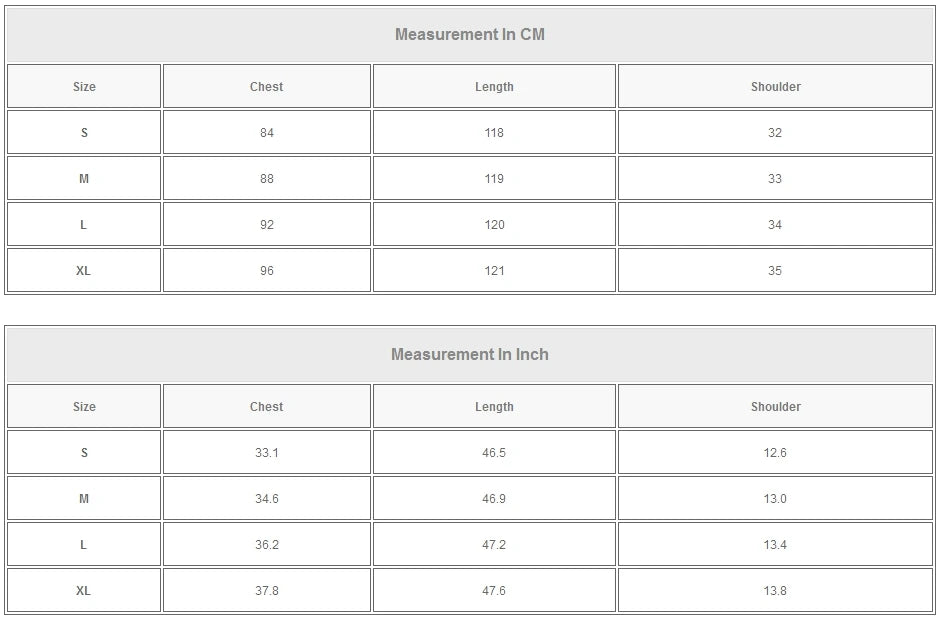
Task: Click the Size header in the Inch table
Action: (84, 407)
